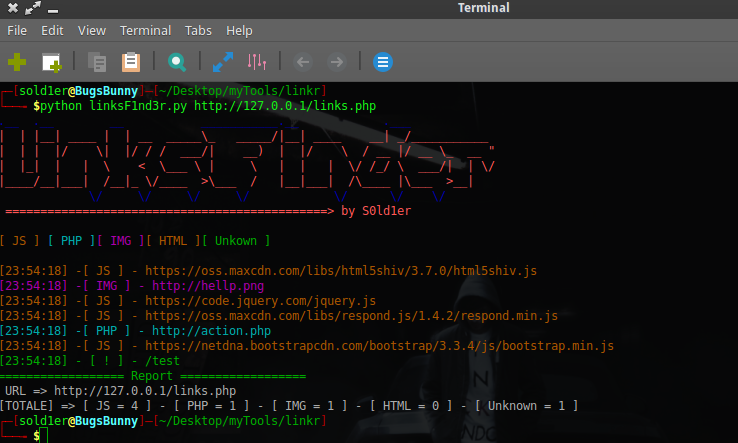
Task: Open the File menu
Action: [17, 31]
